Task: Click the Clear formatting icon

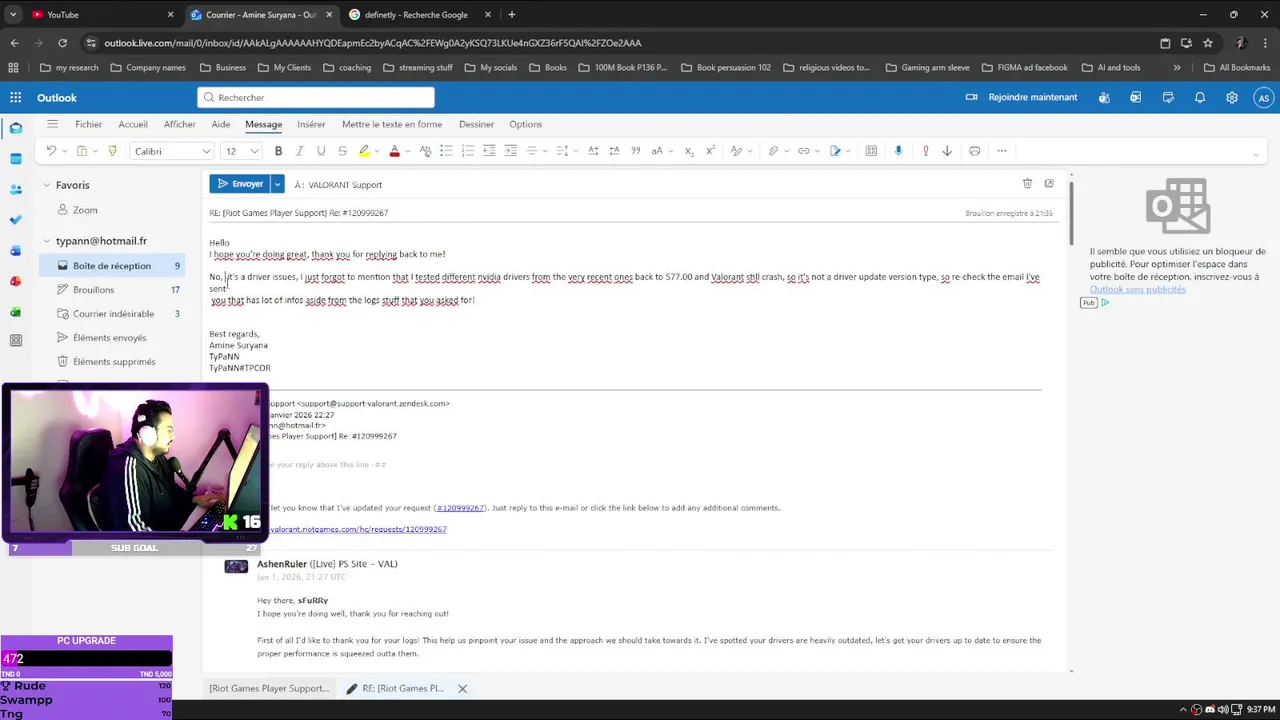Action: 425,151
